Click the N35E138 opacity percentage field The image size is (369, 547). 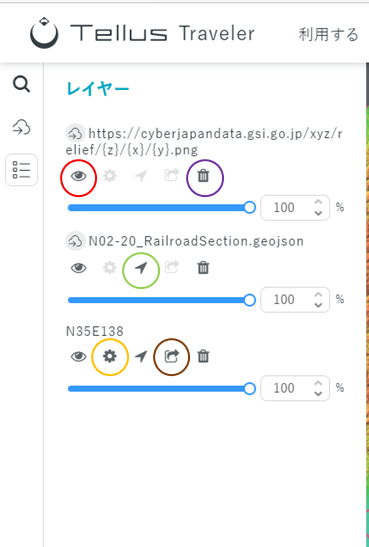tap(295, 388)
